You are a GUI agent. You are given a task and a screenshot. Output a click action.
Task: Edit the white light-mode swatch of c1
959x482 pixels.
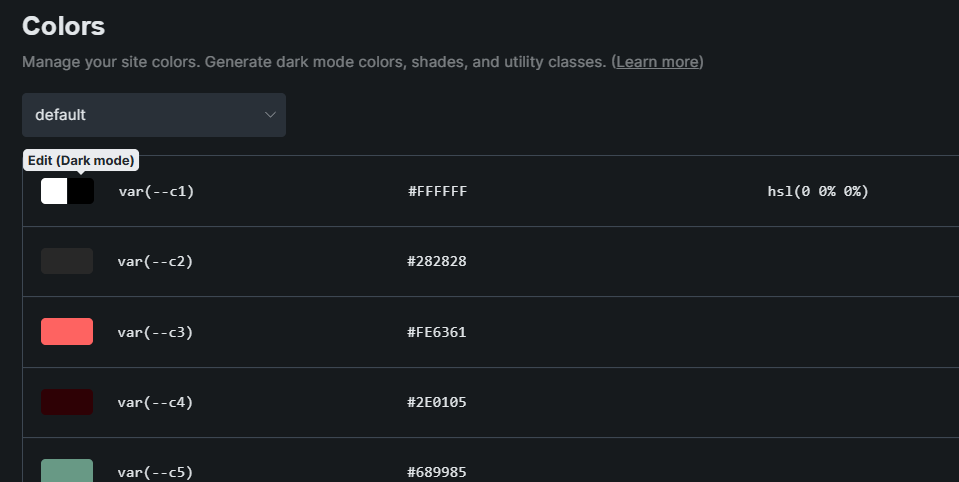54,191
